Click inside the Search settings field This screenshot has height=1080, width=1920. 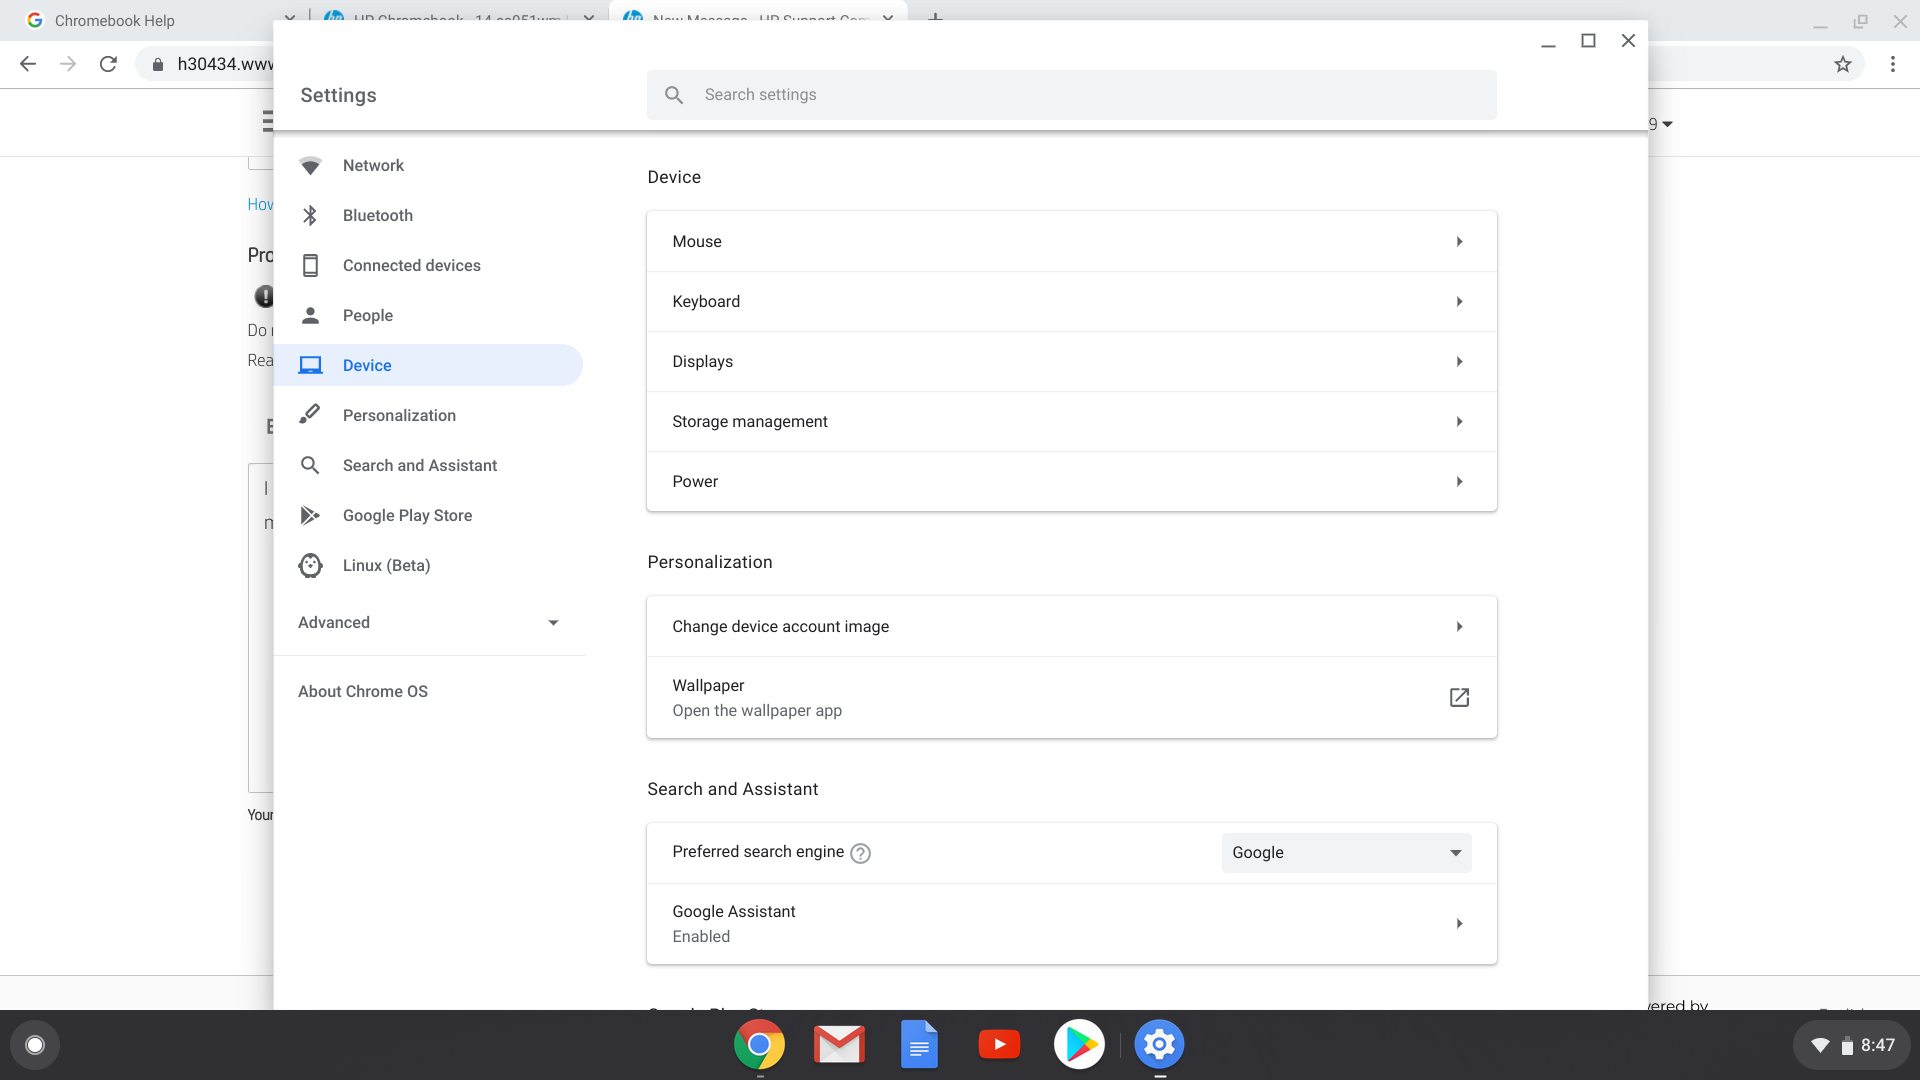[x=1000, y=94]
